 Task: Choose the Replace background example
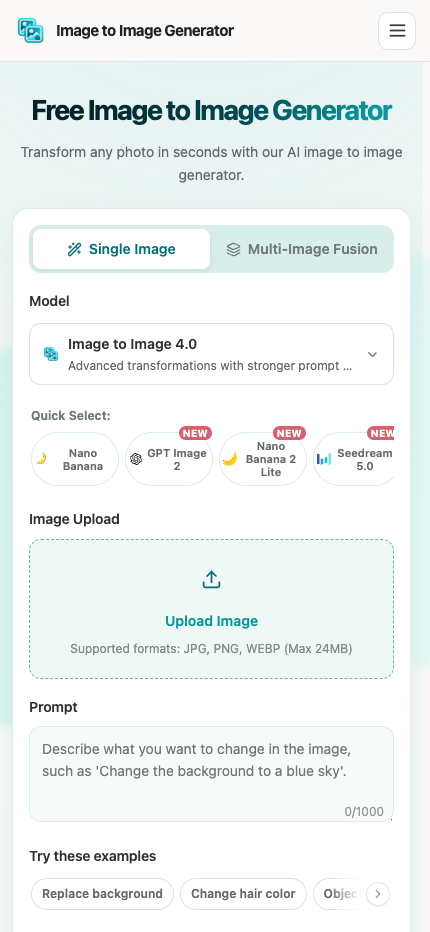click(102, 893)
